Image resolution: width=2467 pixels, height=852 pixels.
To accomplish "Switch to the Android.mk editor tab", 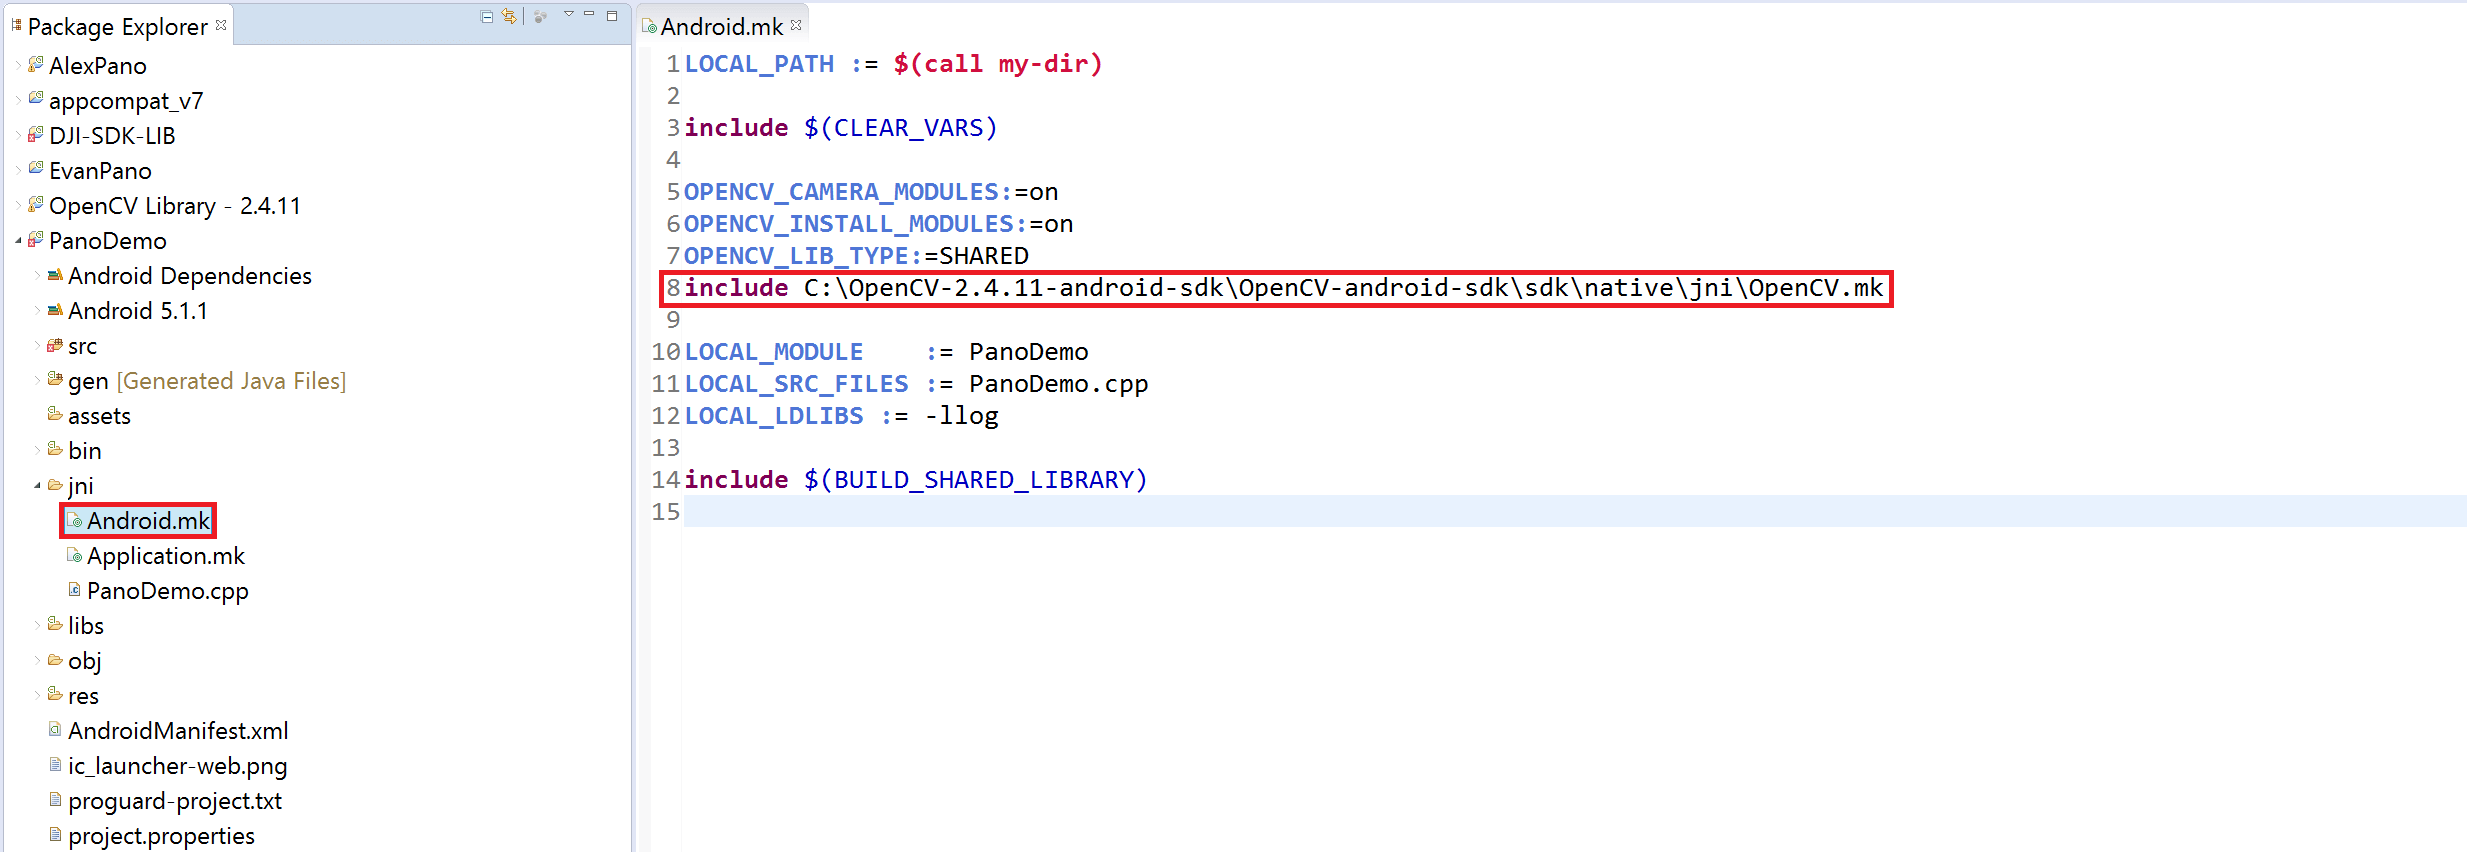I will pyautogui.click(x=720, y=27).
